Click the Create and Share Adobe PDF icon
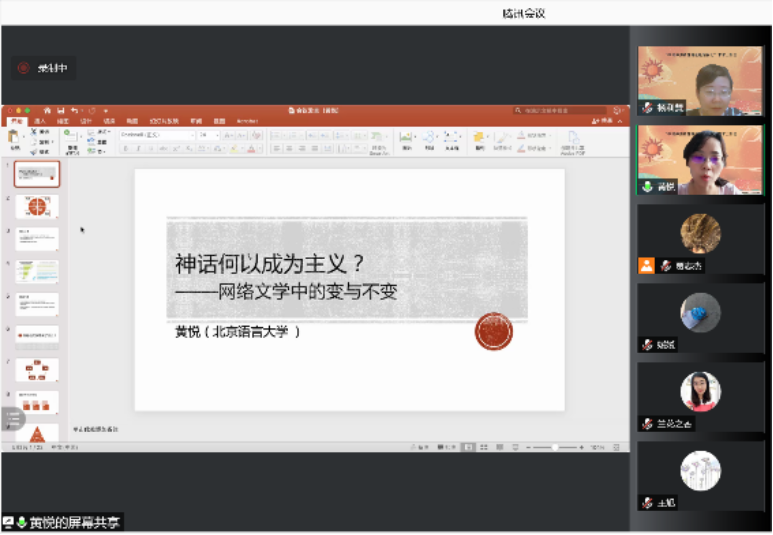This screenshot has width=773, height=535. point(573,139)
